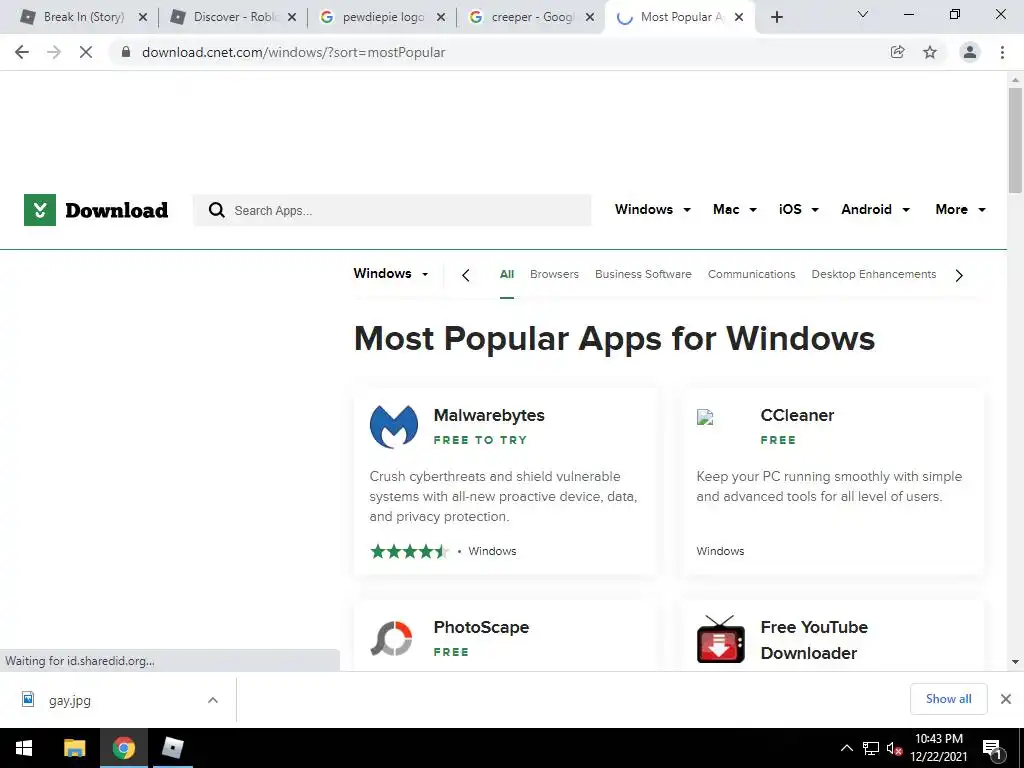Image resolution: width=1024 pixels, height=768 pixels.
Task: Close the creeper Google tab
Action: click(590, 18)
